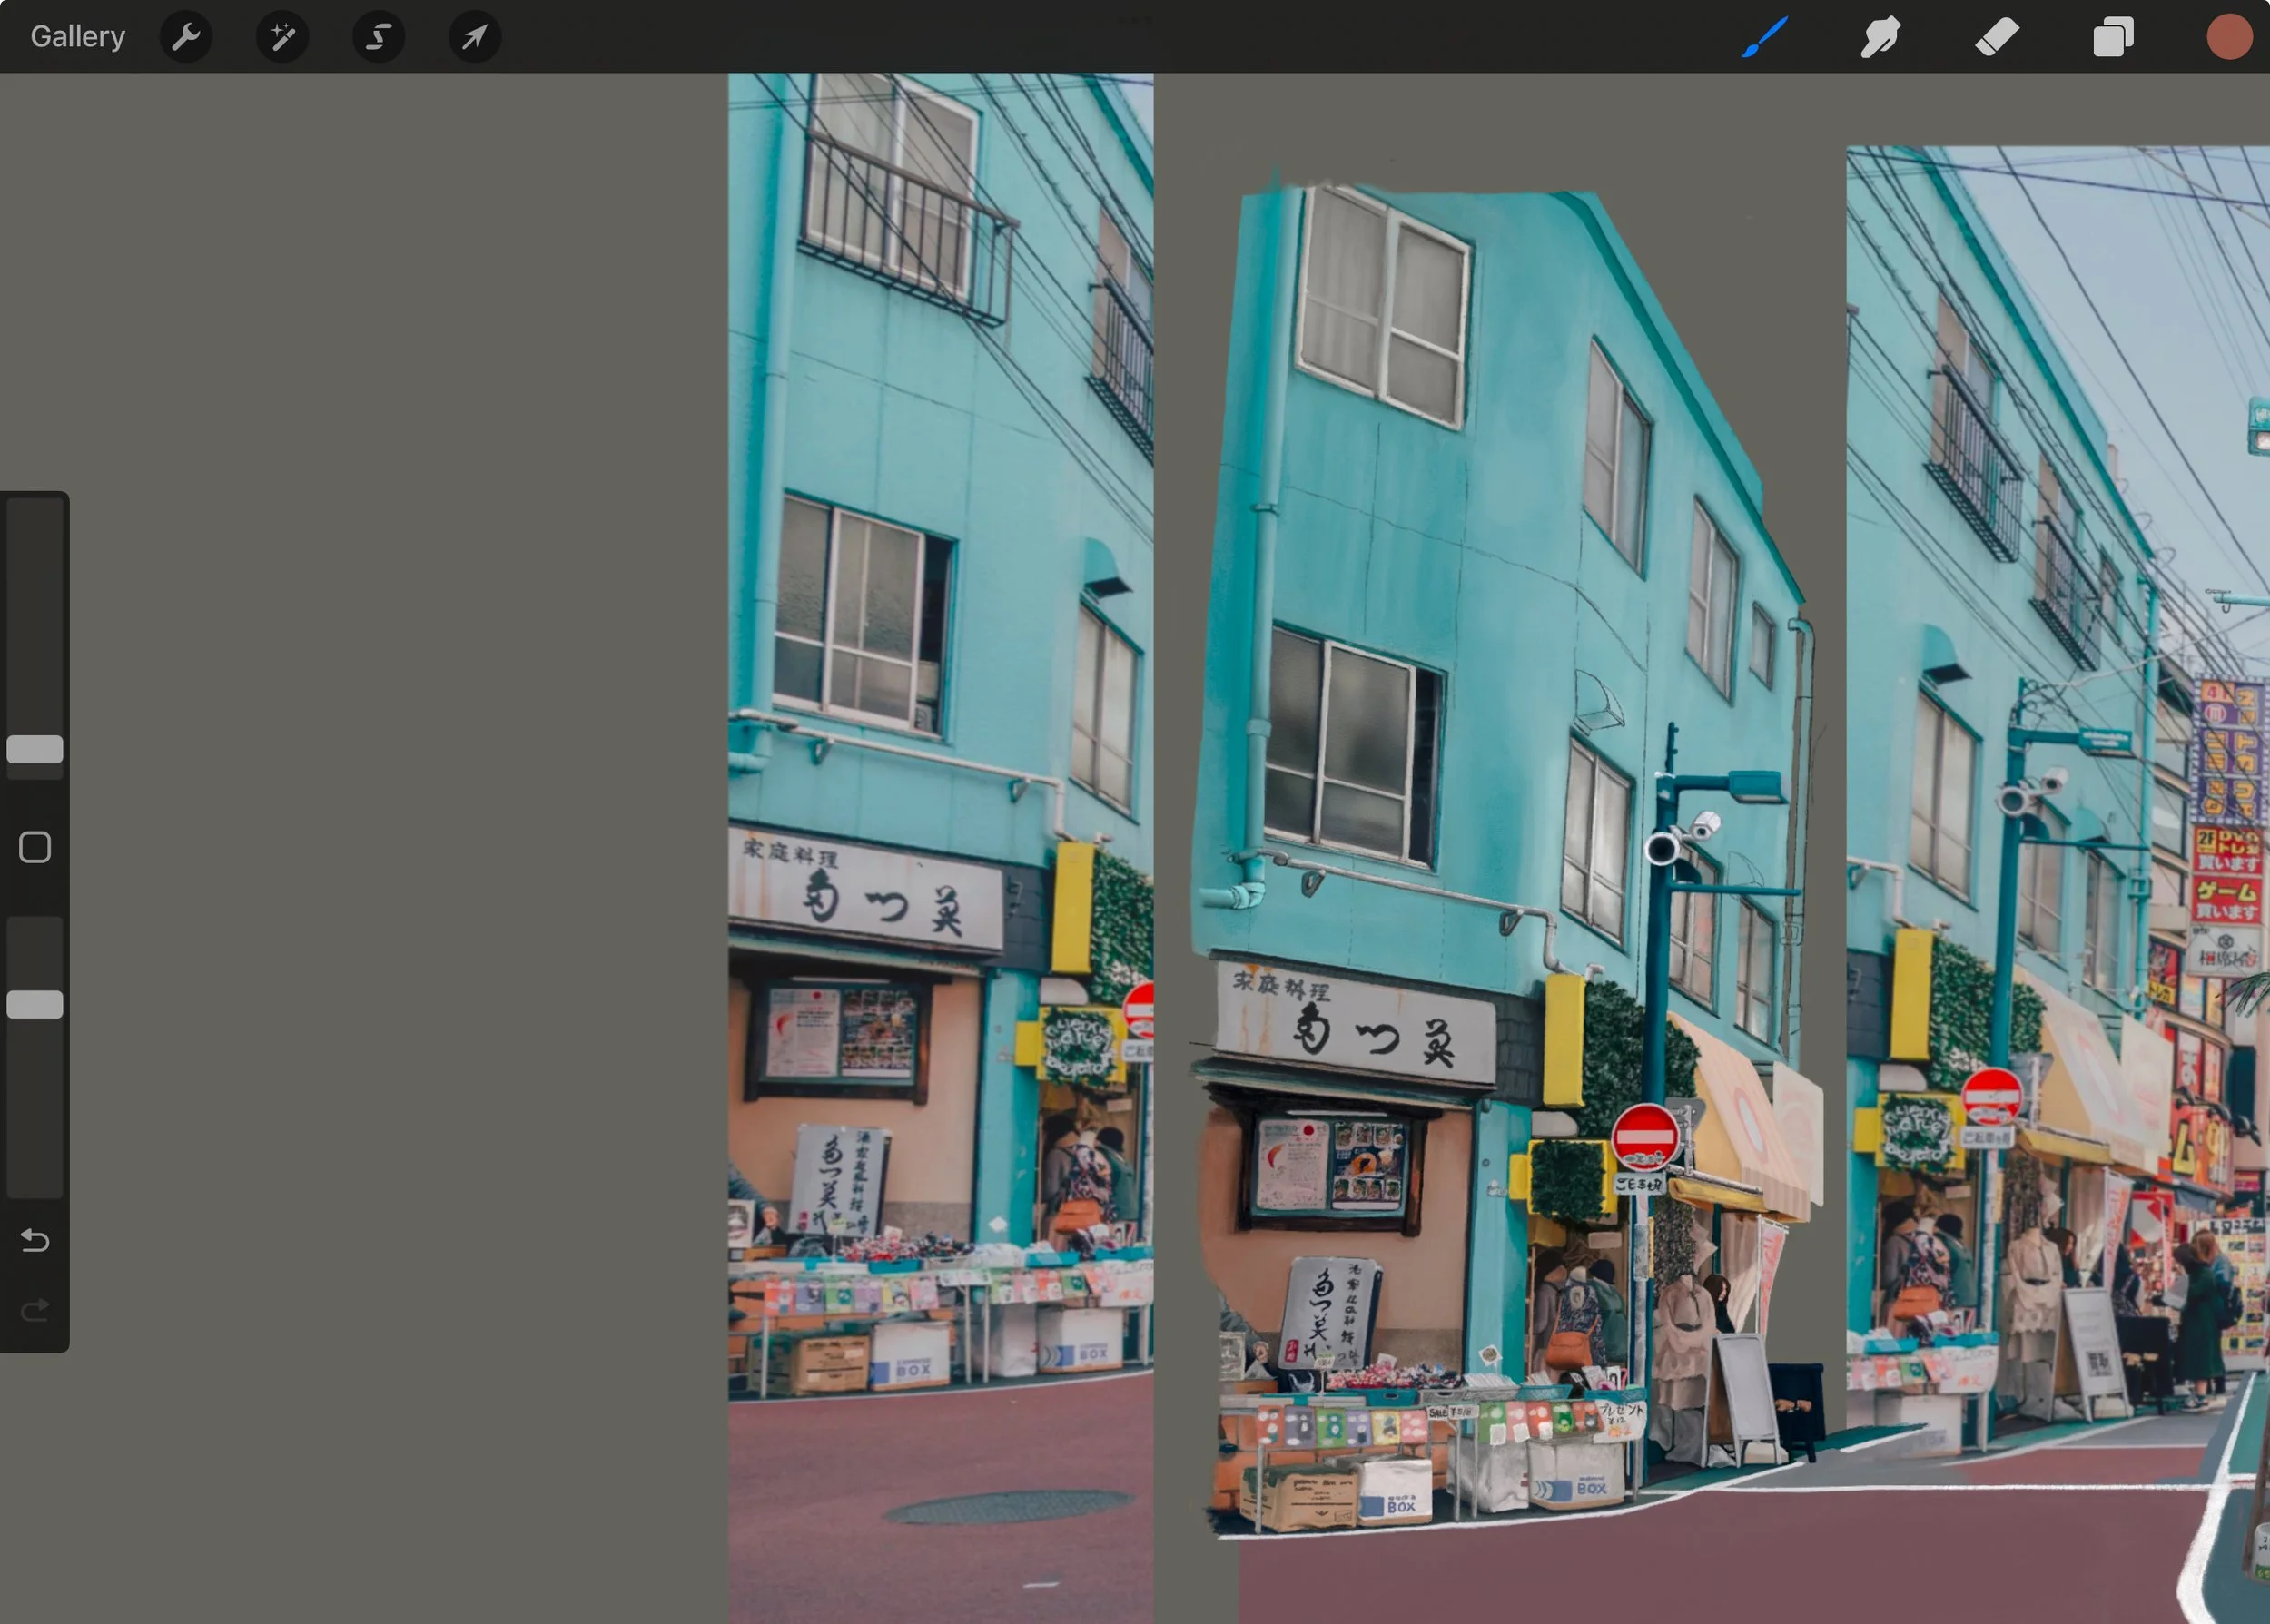Image resolution: width=2270 pixels, height=1624 pixels.
Task: Select the Eraser tool
Action: click(1997, 37)
